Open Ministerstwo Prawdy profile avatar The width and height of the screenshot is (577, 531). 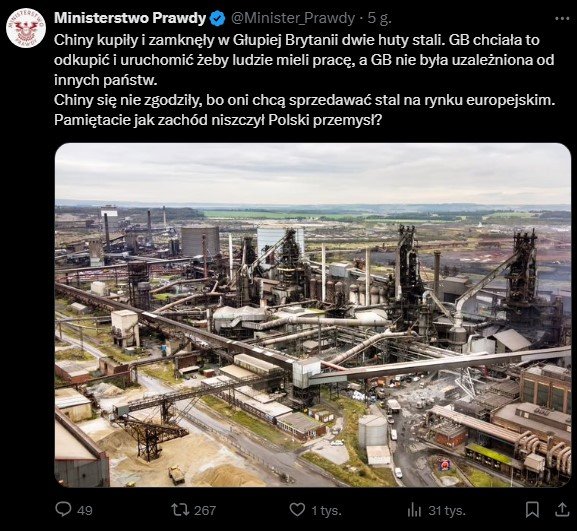(x=26, y=28)
